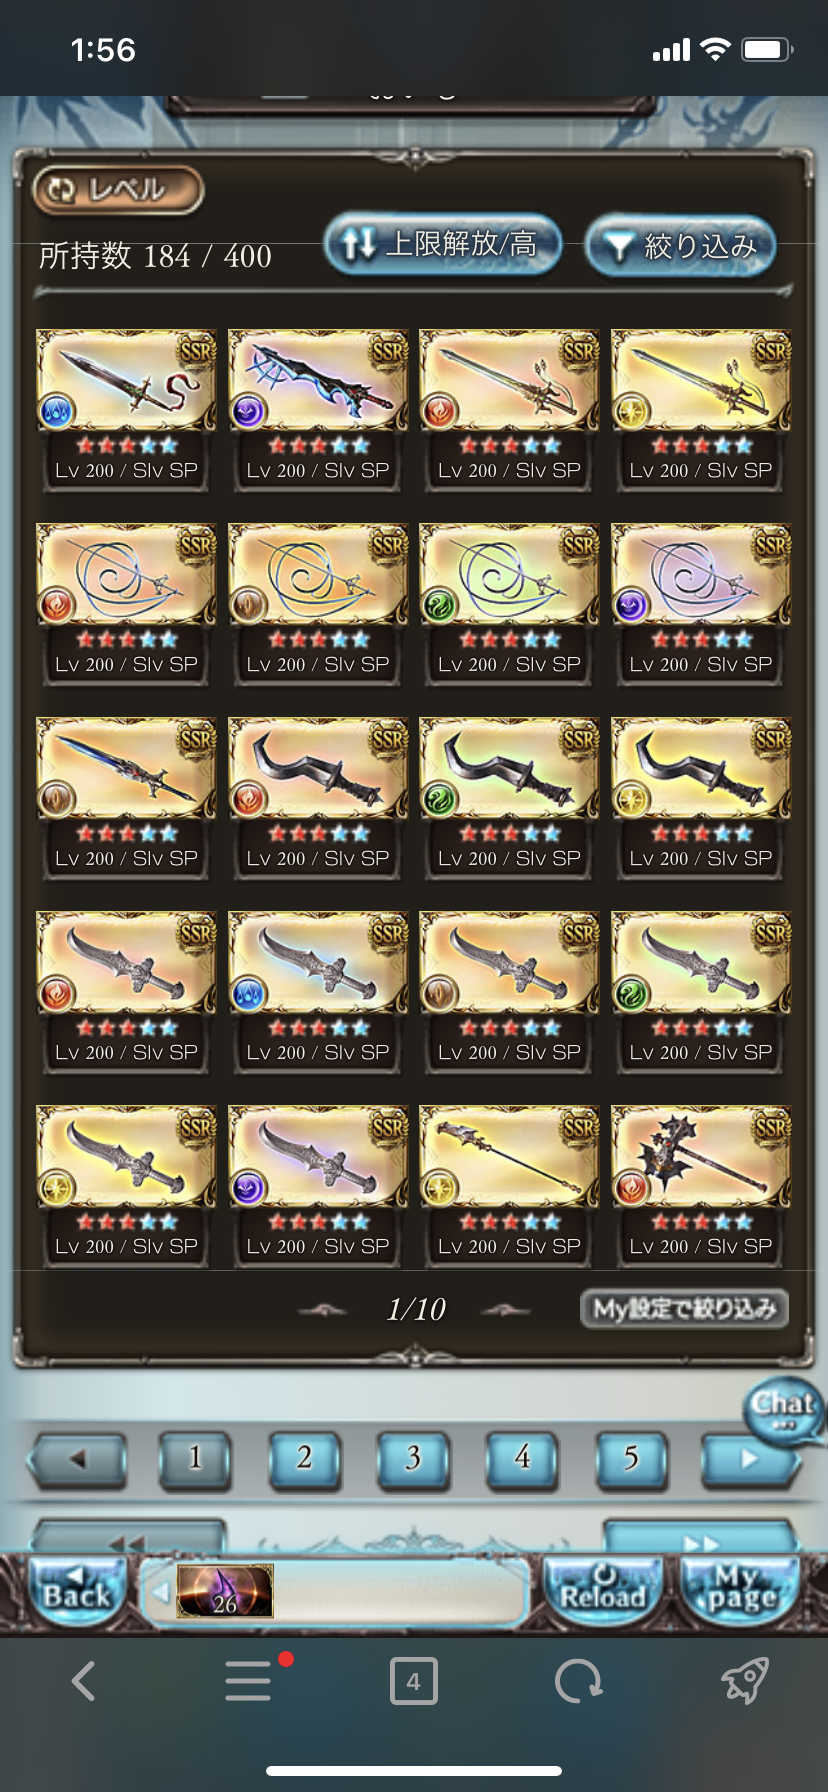
Task: Go to page 5 of the weapon list
Action: 631,1459
